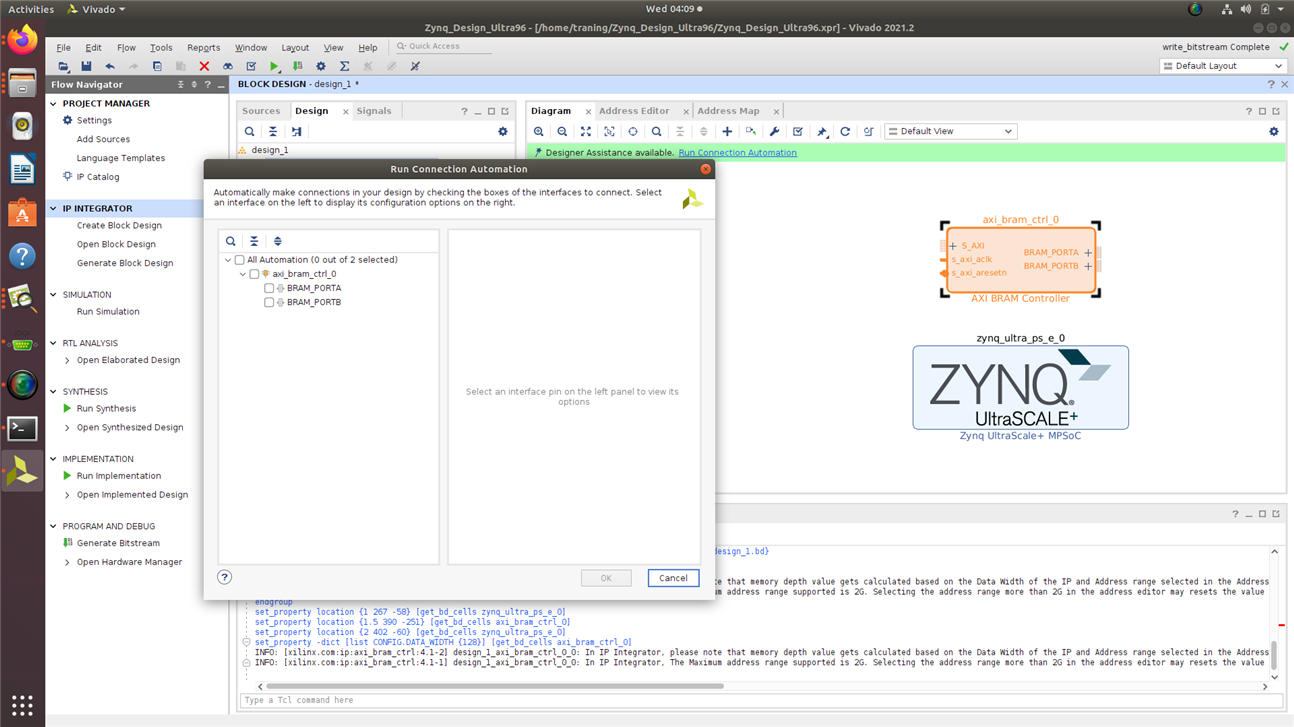Check the axi_bram_ctrl_0 checkbox
The image size is (1294, 727).
[x=254, y=274]
